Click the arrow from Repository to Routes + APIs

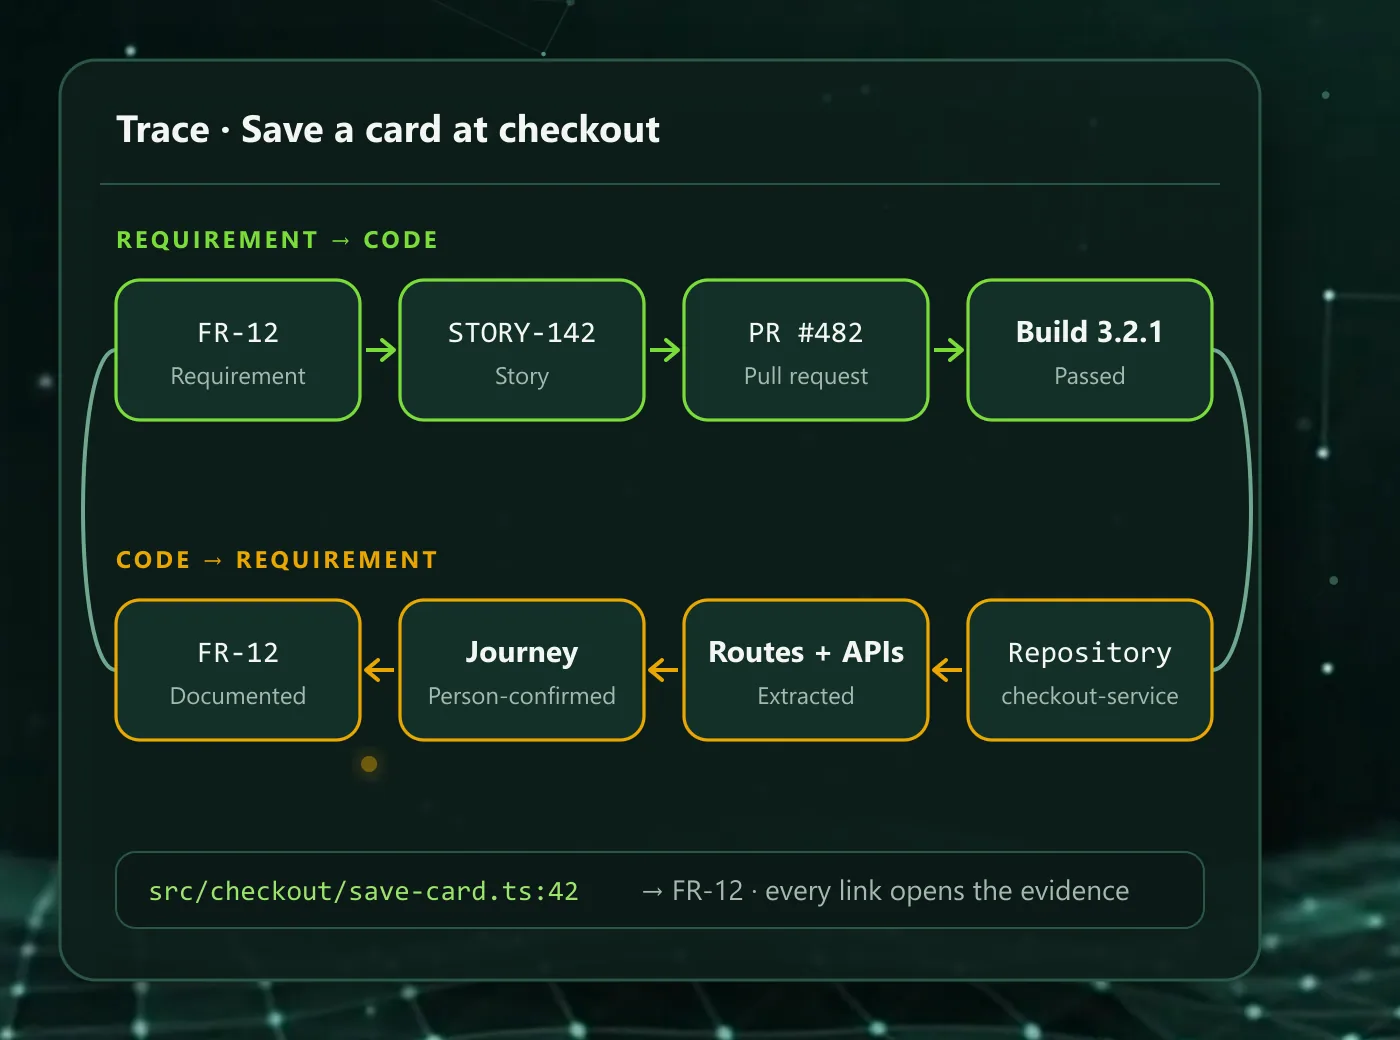947,670
